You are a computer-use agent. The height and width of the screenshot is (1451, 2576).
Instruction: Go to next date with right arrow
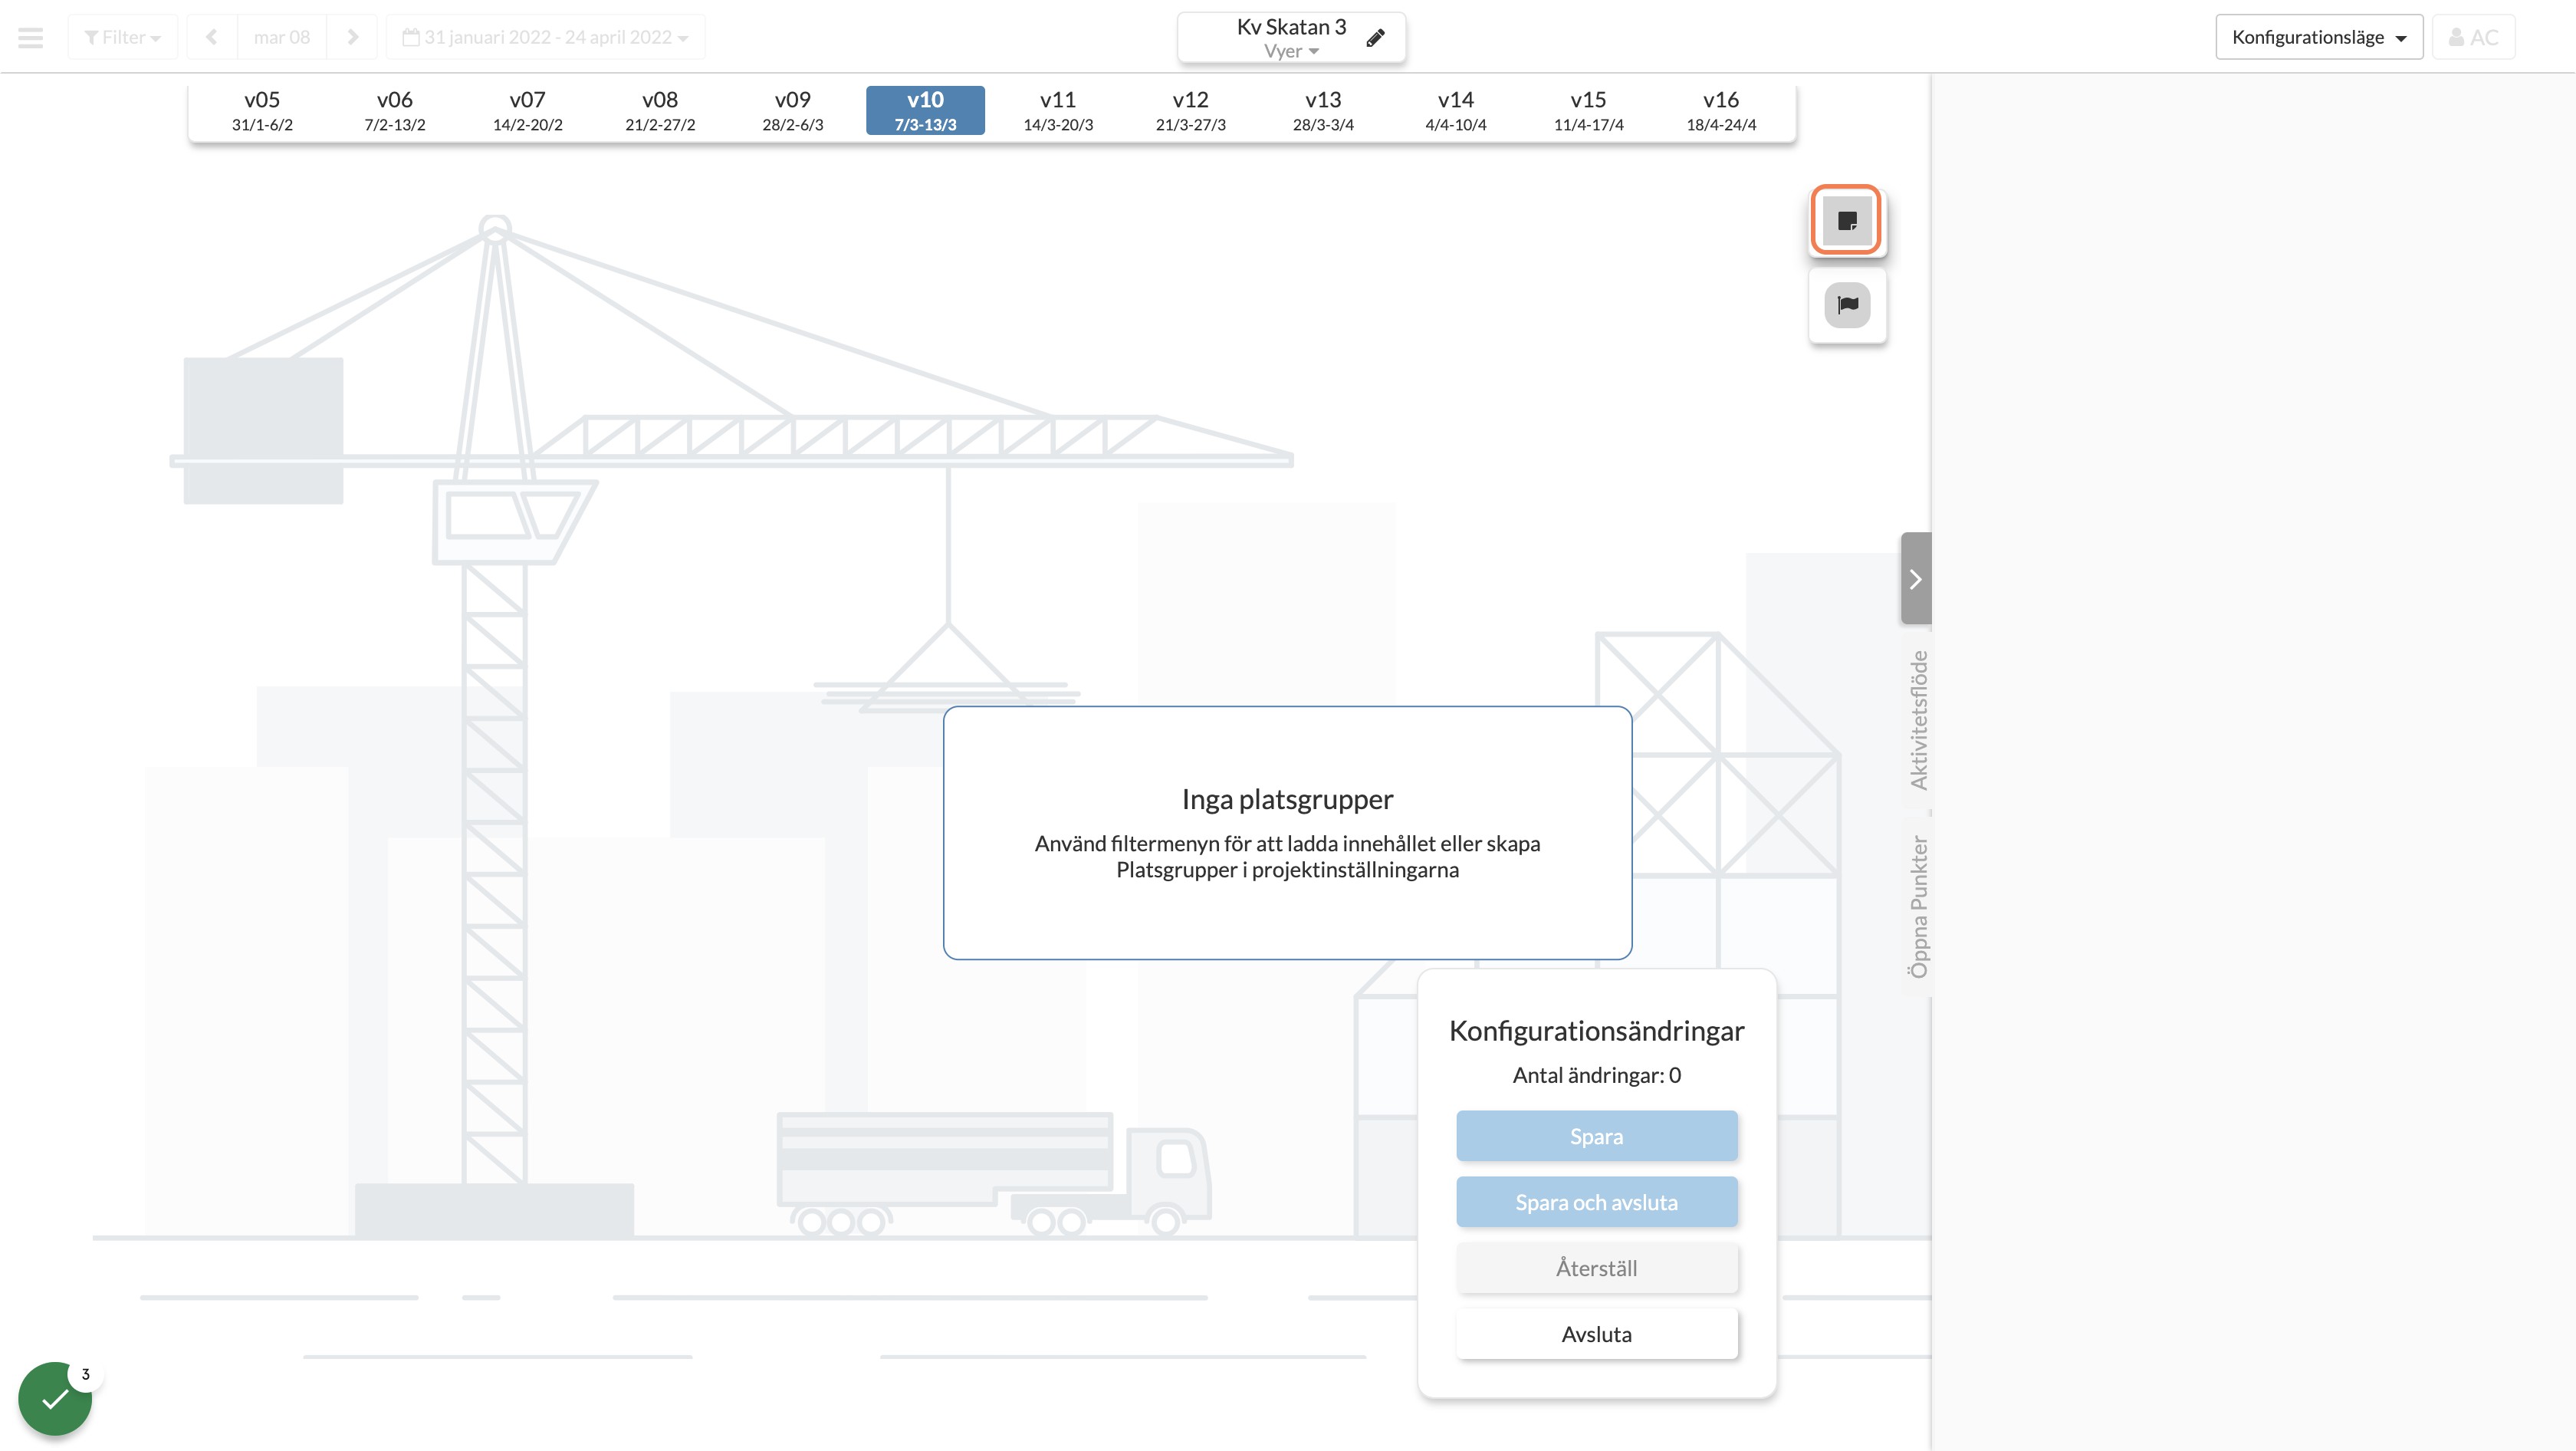tap(352, 37)
